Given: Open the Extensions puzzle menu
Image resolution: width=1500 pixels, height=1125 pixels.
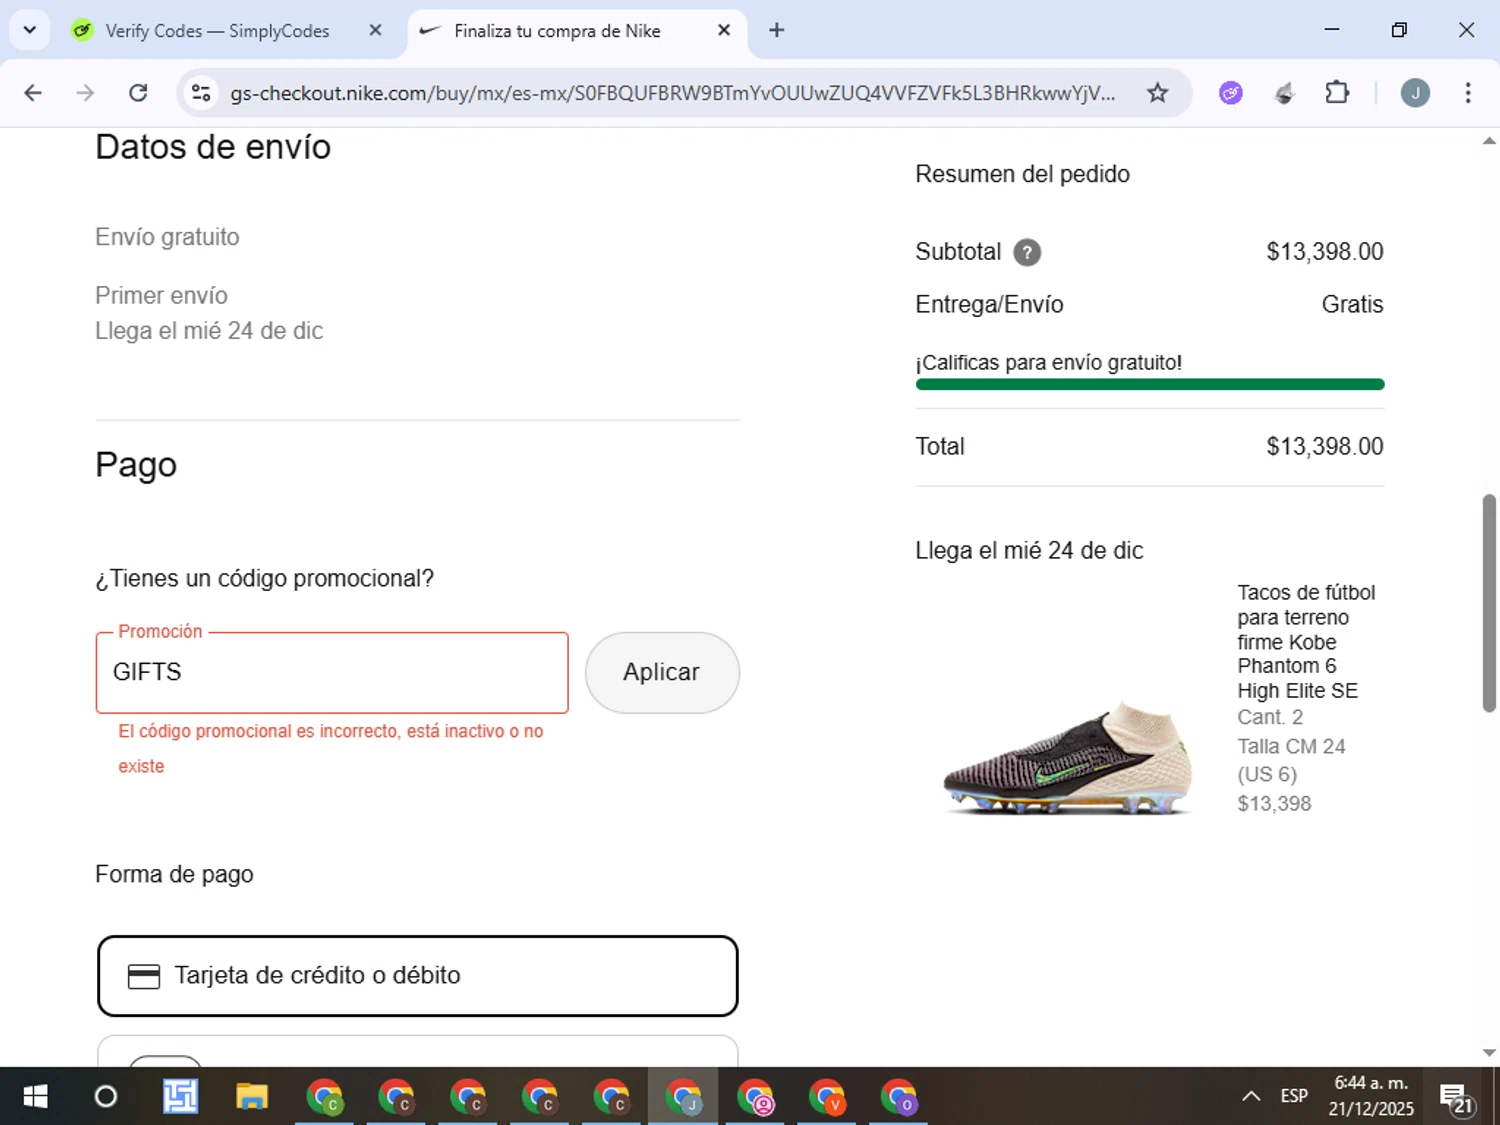Looking at the screenshot, I should [x=1337, y=93].
